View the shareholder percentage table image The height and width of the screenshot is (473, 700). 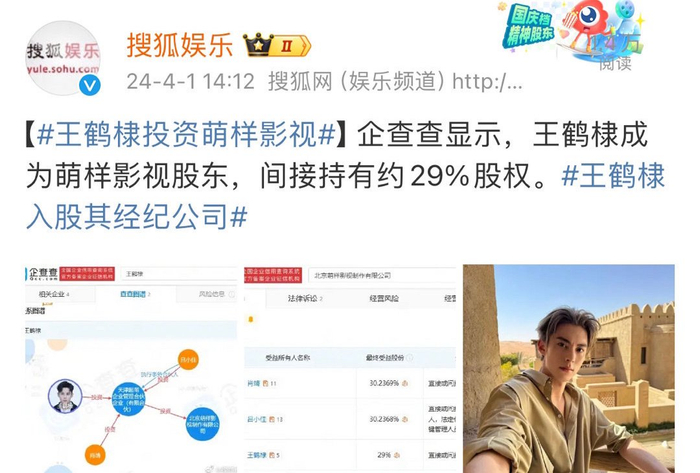pyautogui.click(x=350, y=369)
